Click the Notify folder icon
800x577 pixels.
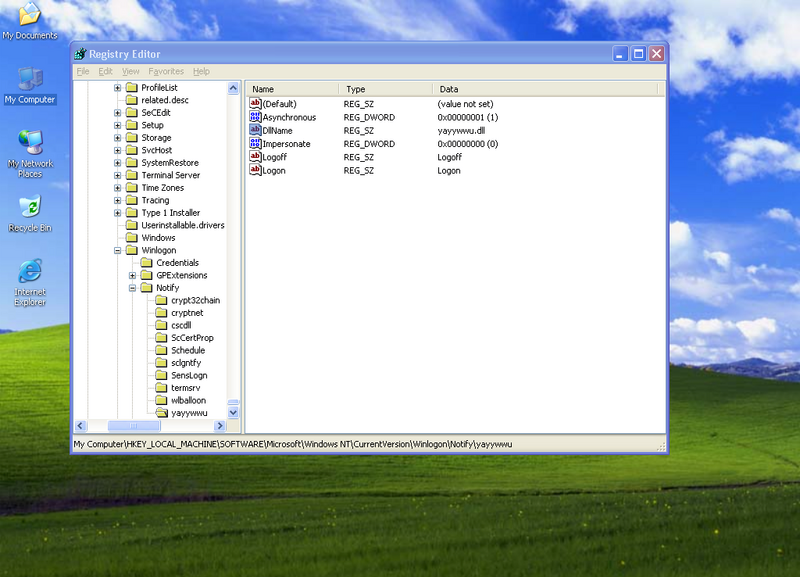point(146,288)
